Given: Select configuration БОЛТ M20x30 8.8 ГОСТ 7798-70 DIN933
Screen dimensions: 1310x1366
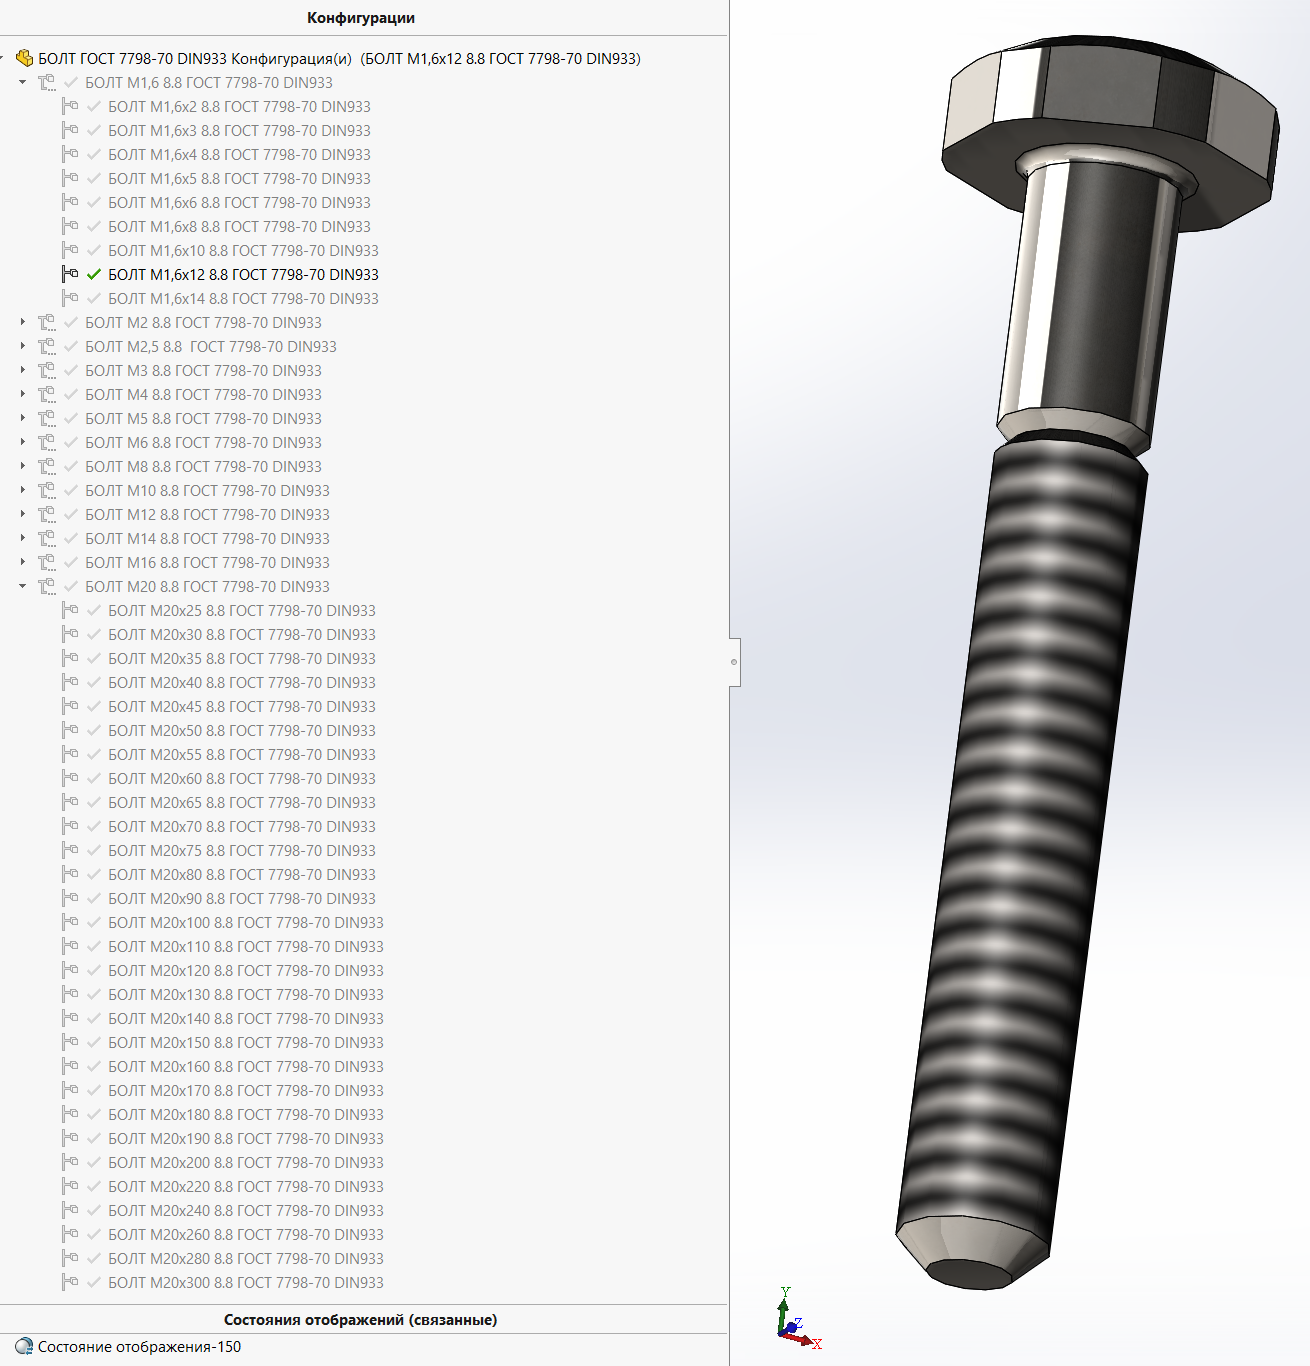Looking at the screenshot, I should [x=242, y=634].
